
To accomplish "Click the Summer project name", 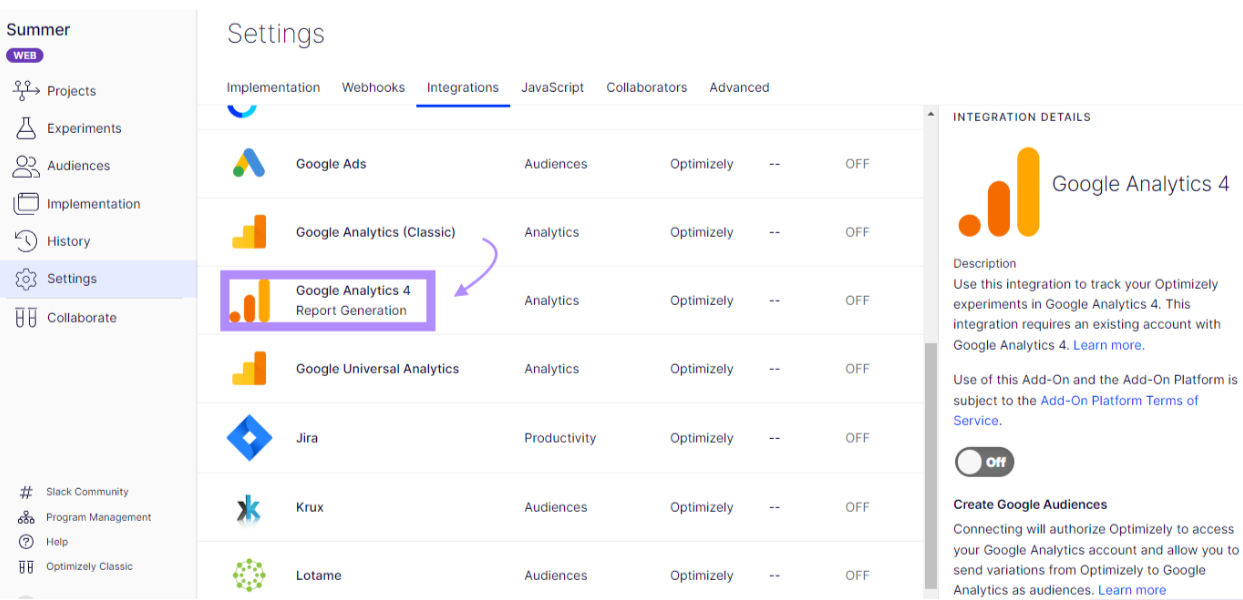I will tap(38, 30).
